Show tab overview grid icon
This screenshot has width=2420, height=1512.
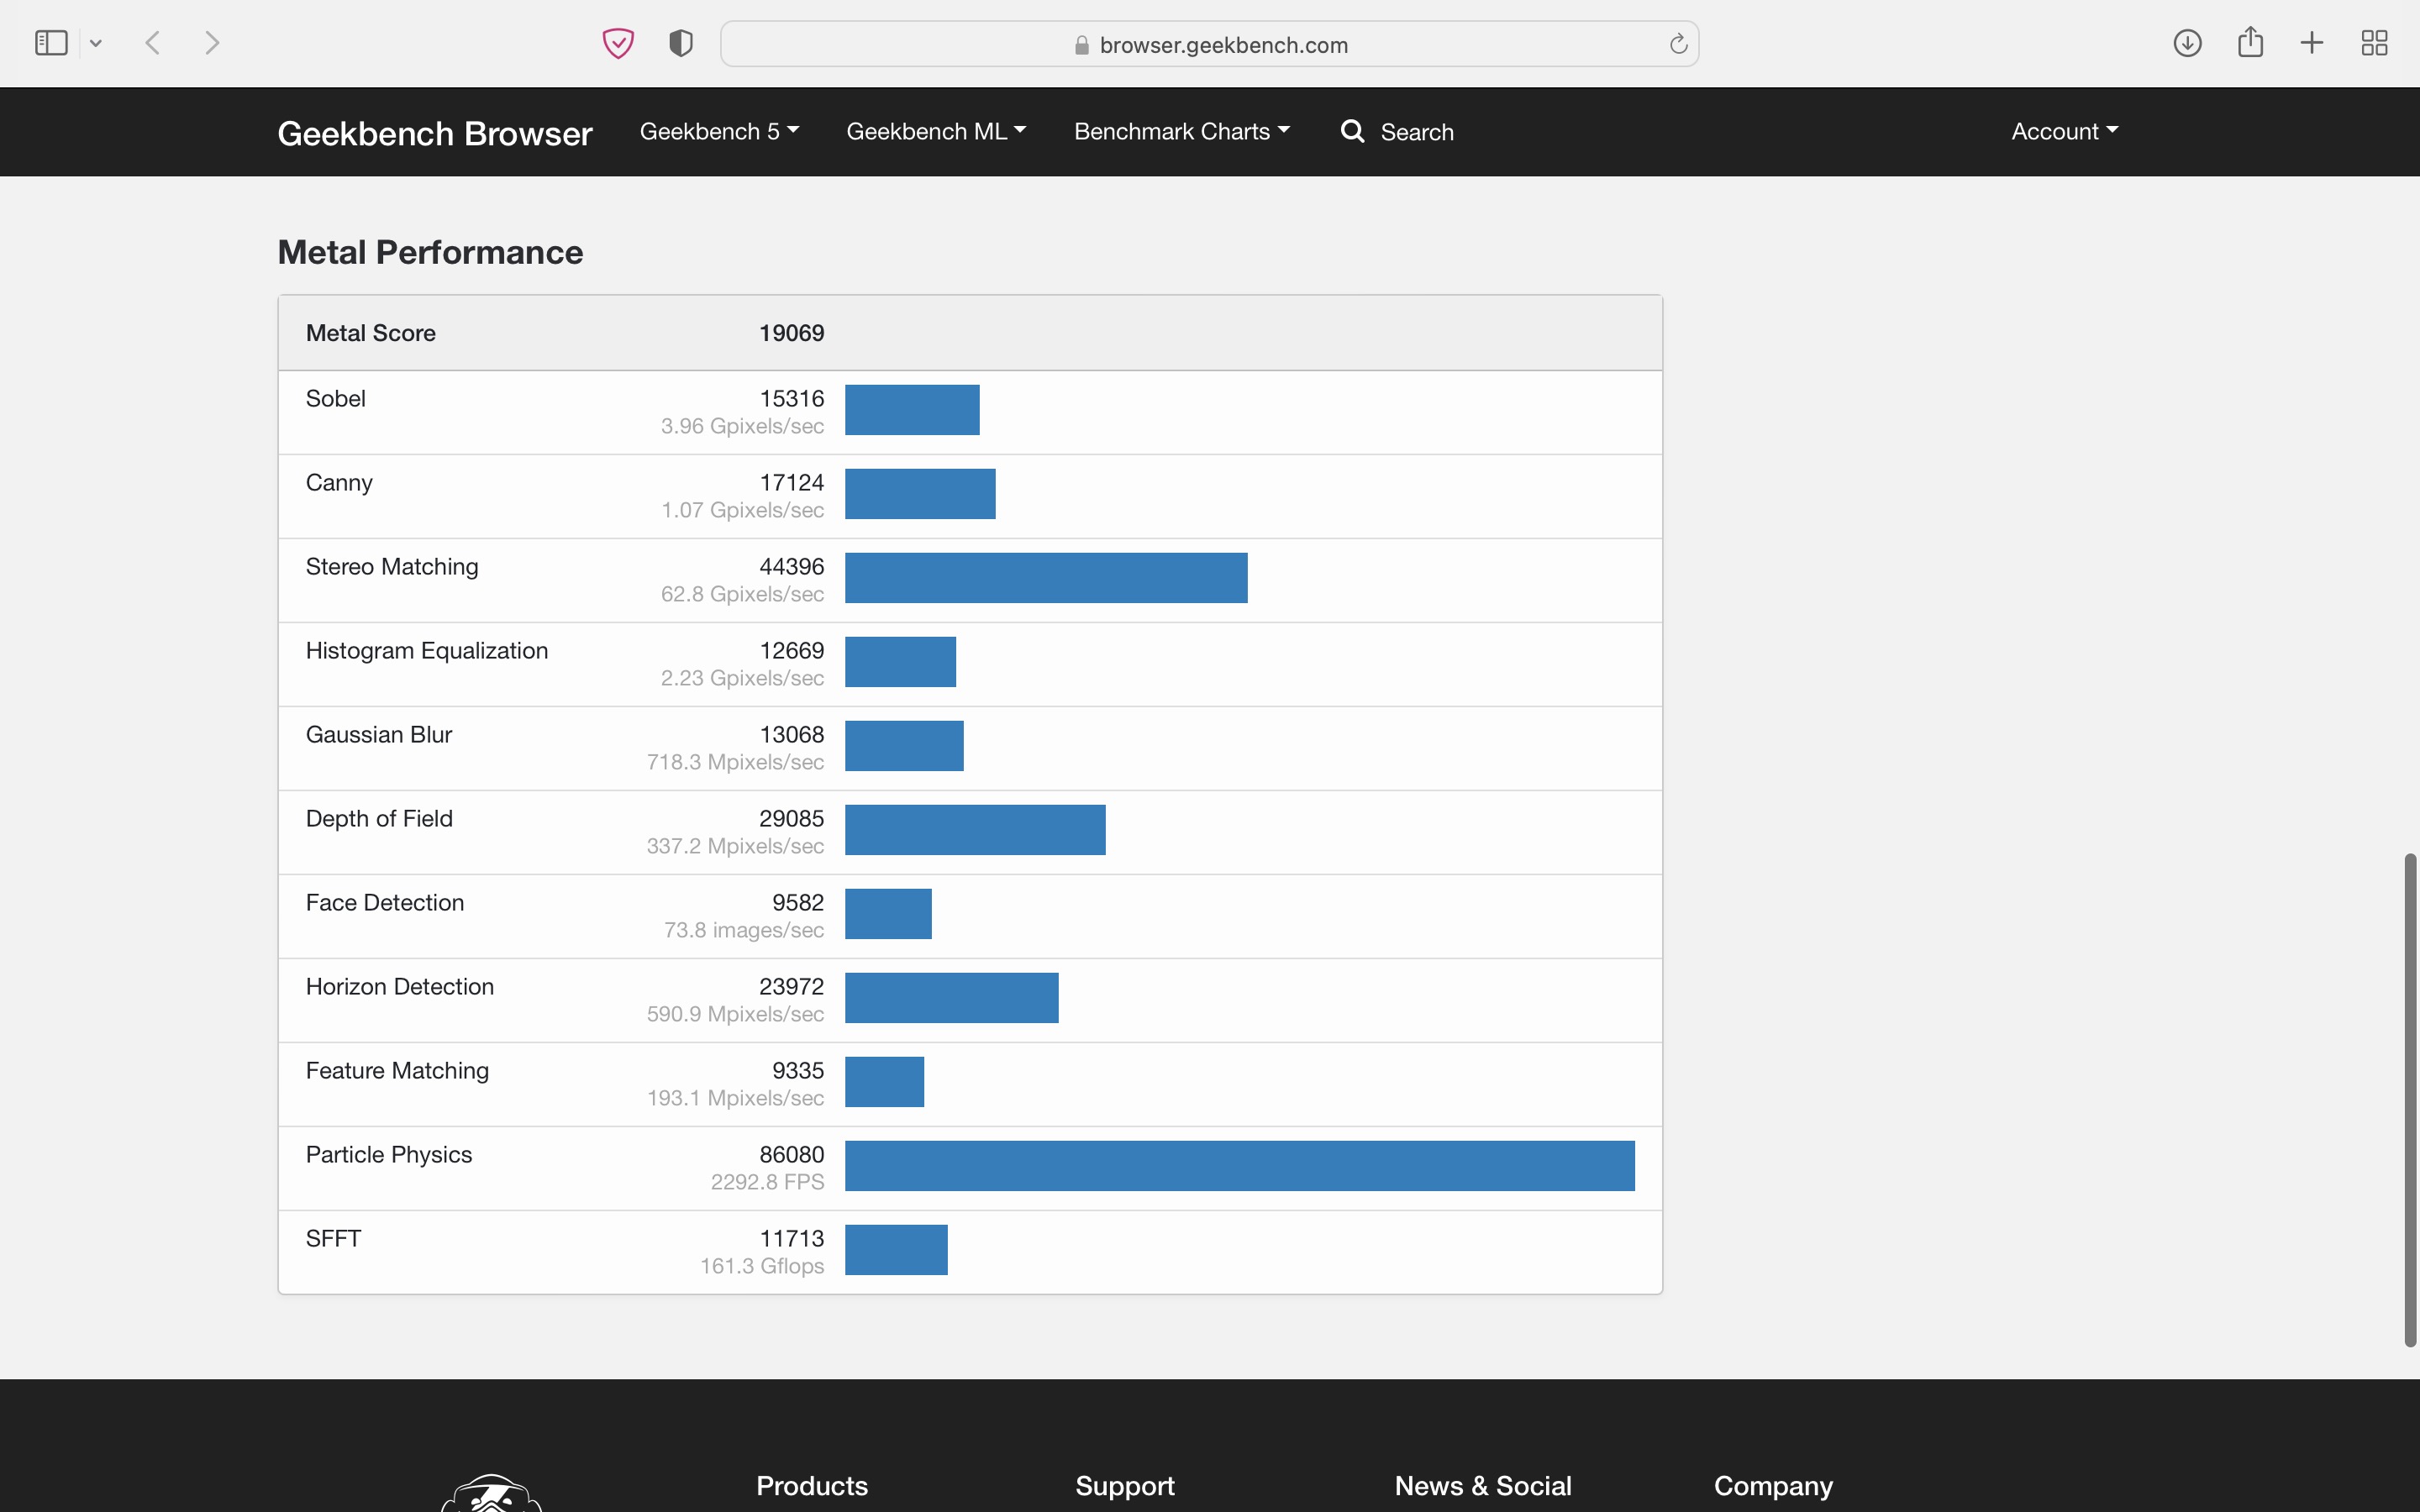click(x=2374, y=43)
